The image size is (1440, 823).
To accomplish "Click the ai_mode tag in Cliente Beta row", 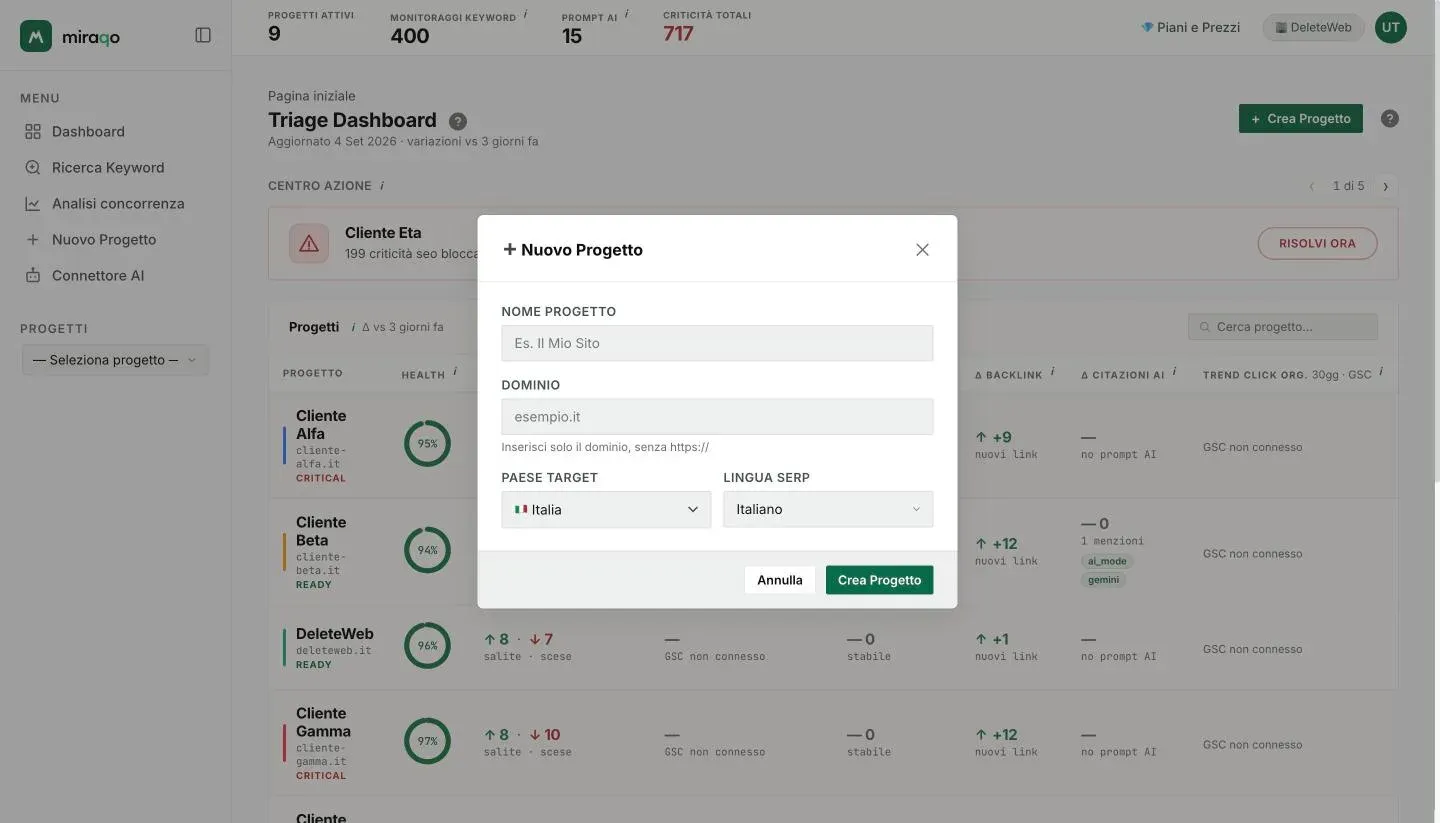I will [x=1106, y=562].
